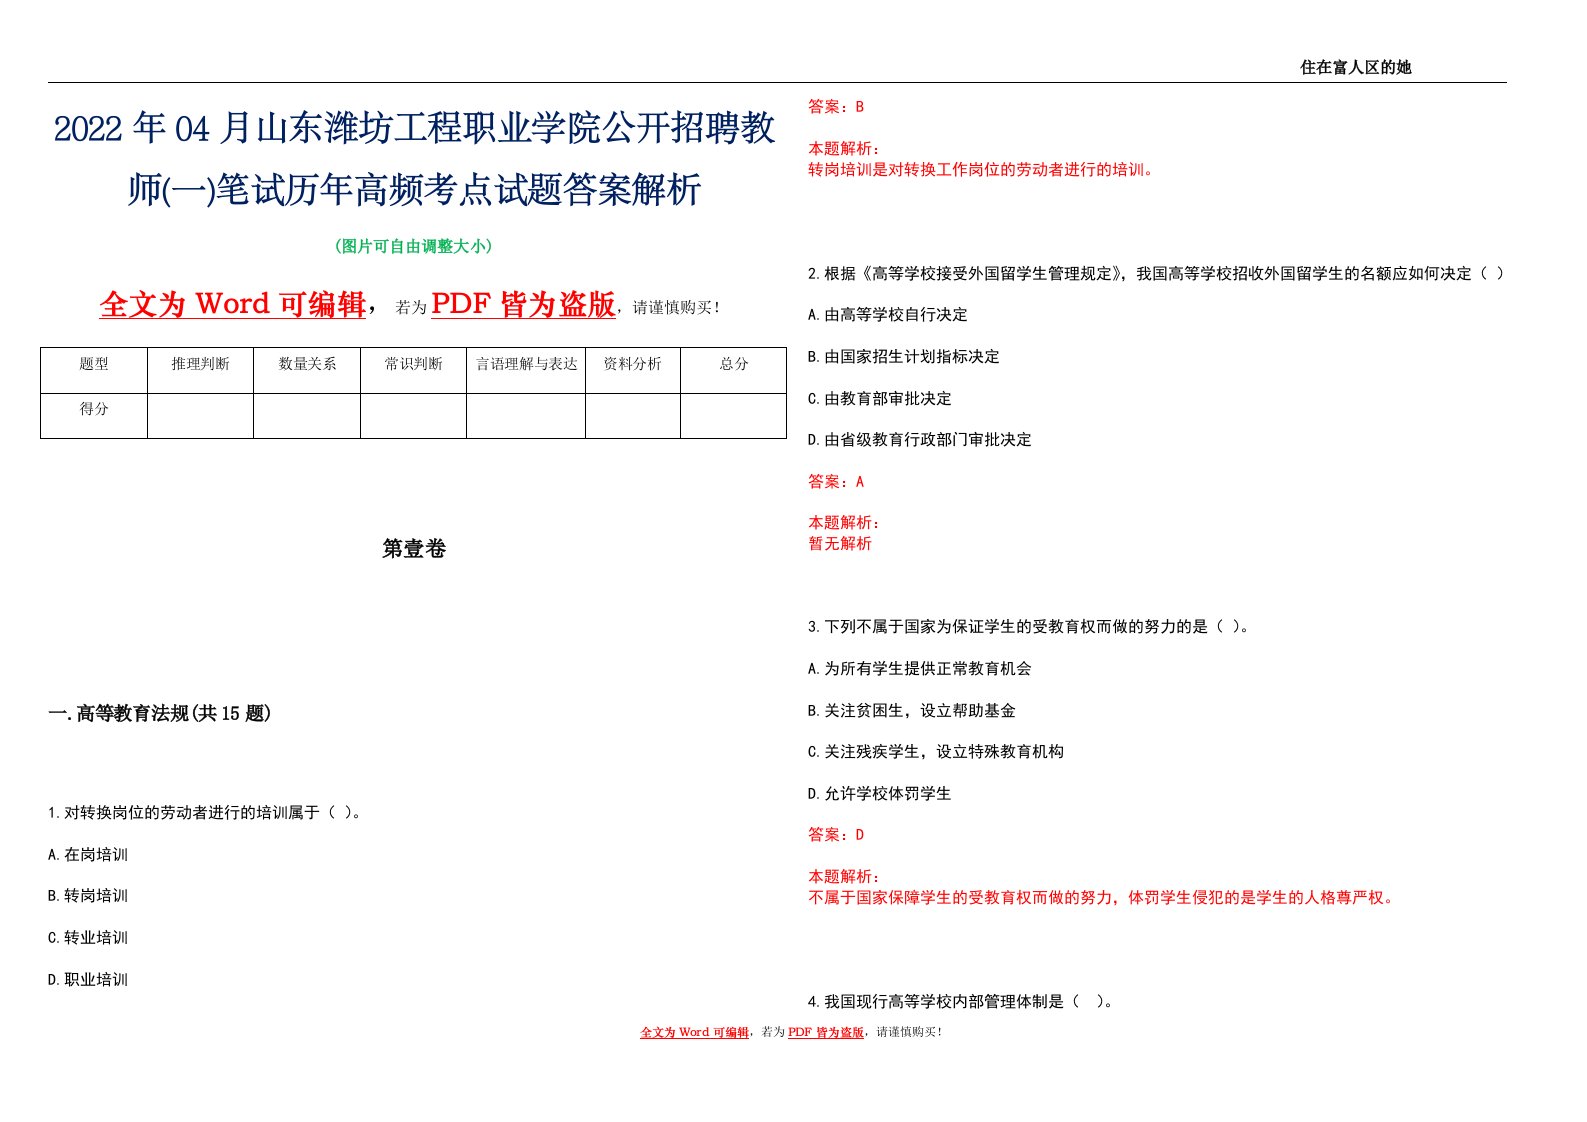Image resolution: width=1587 pixels, height=1122 pixels.
Task: Click the title's second line 师(一)笔试历年高频考点试题答案解析
Action: [x=414, y=189]
